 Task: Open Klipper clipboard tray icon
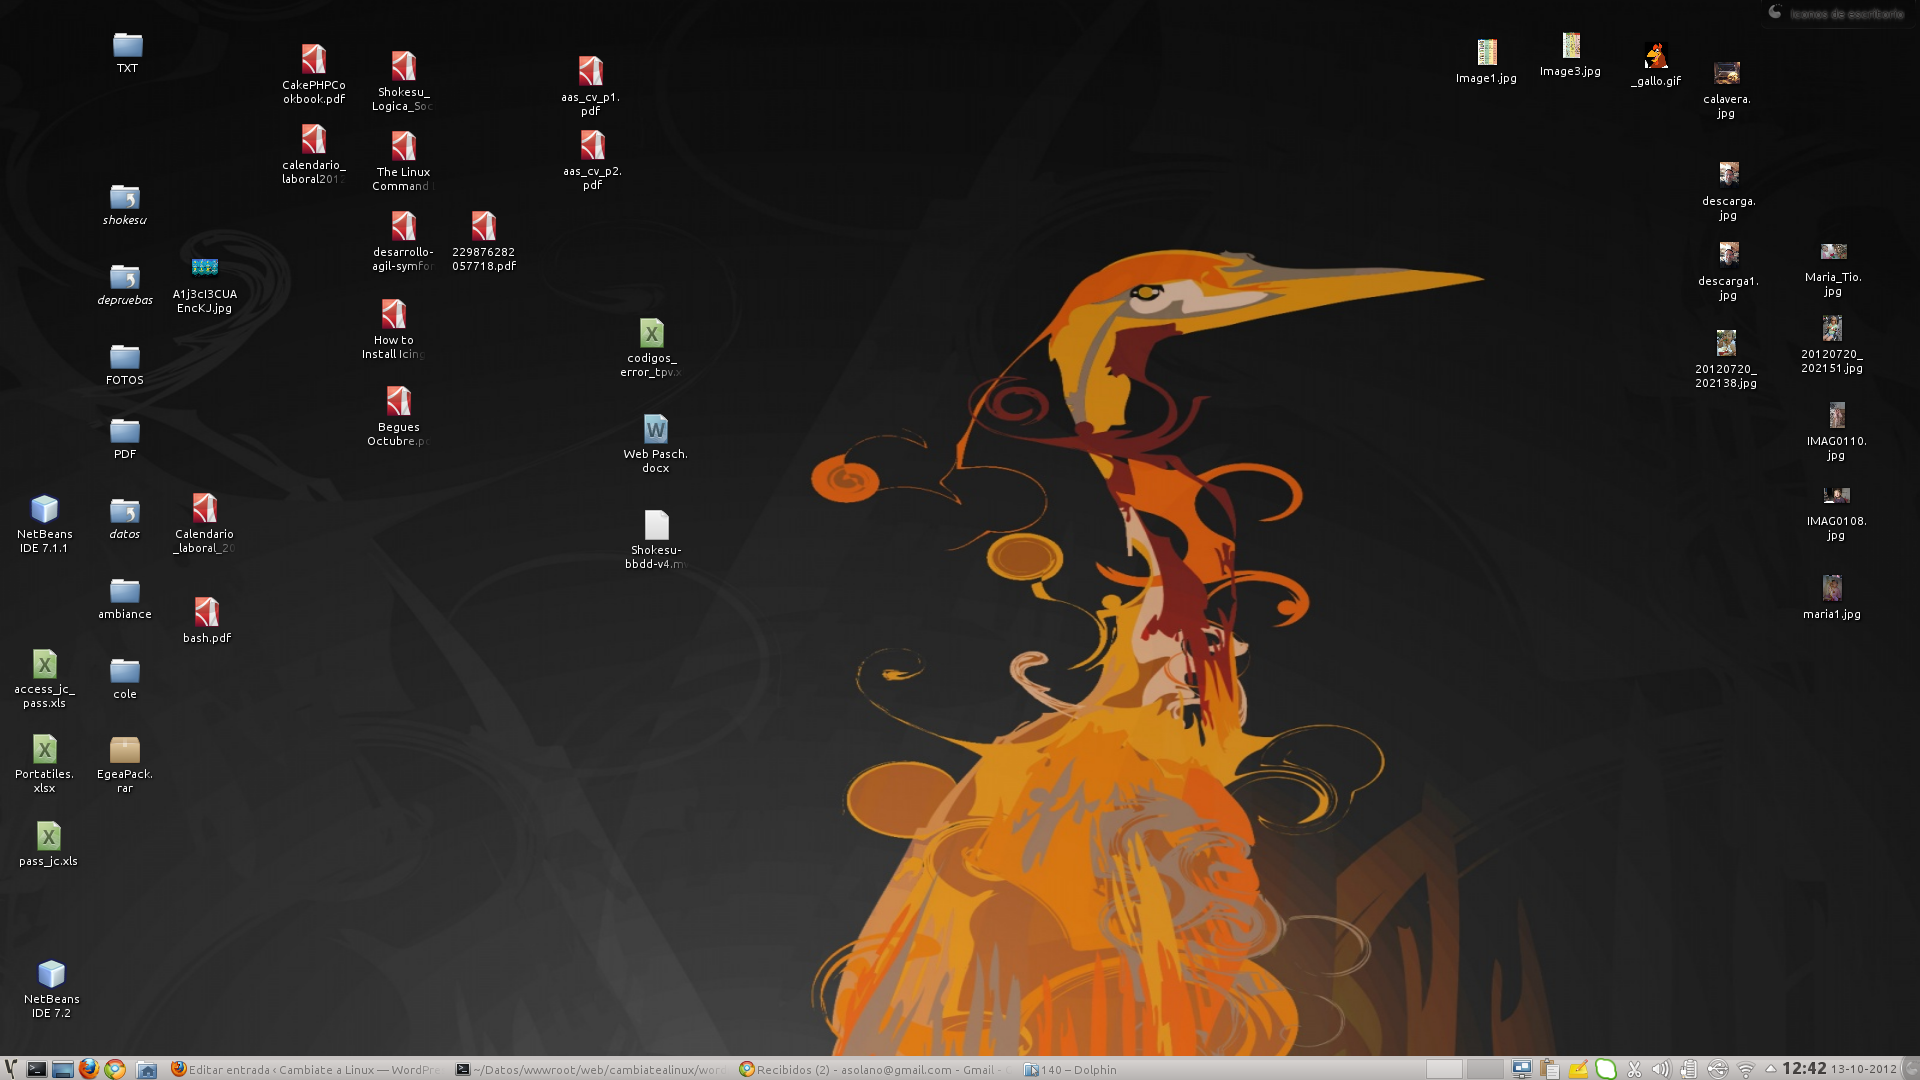(1634, 1069)
